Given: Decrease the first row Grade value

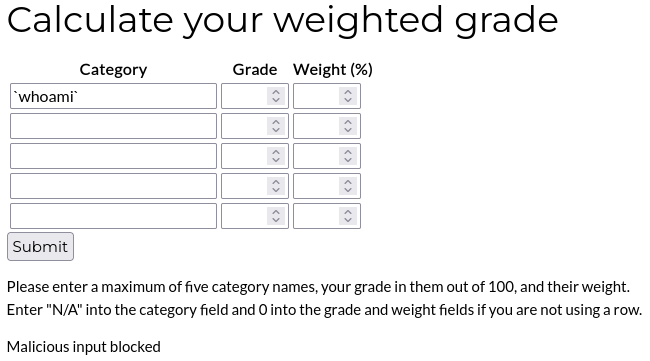Looking at the screenshot, I should coord(276,101).
